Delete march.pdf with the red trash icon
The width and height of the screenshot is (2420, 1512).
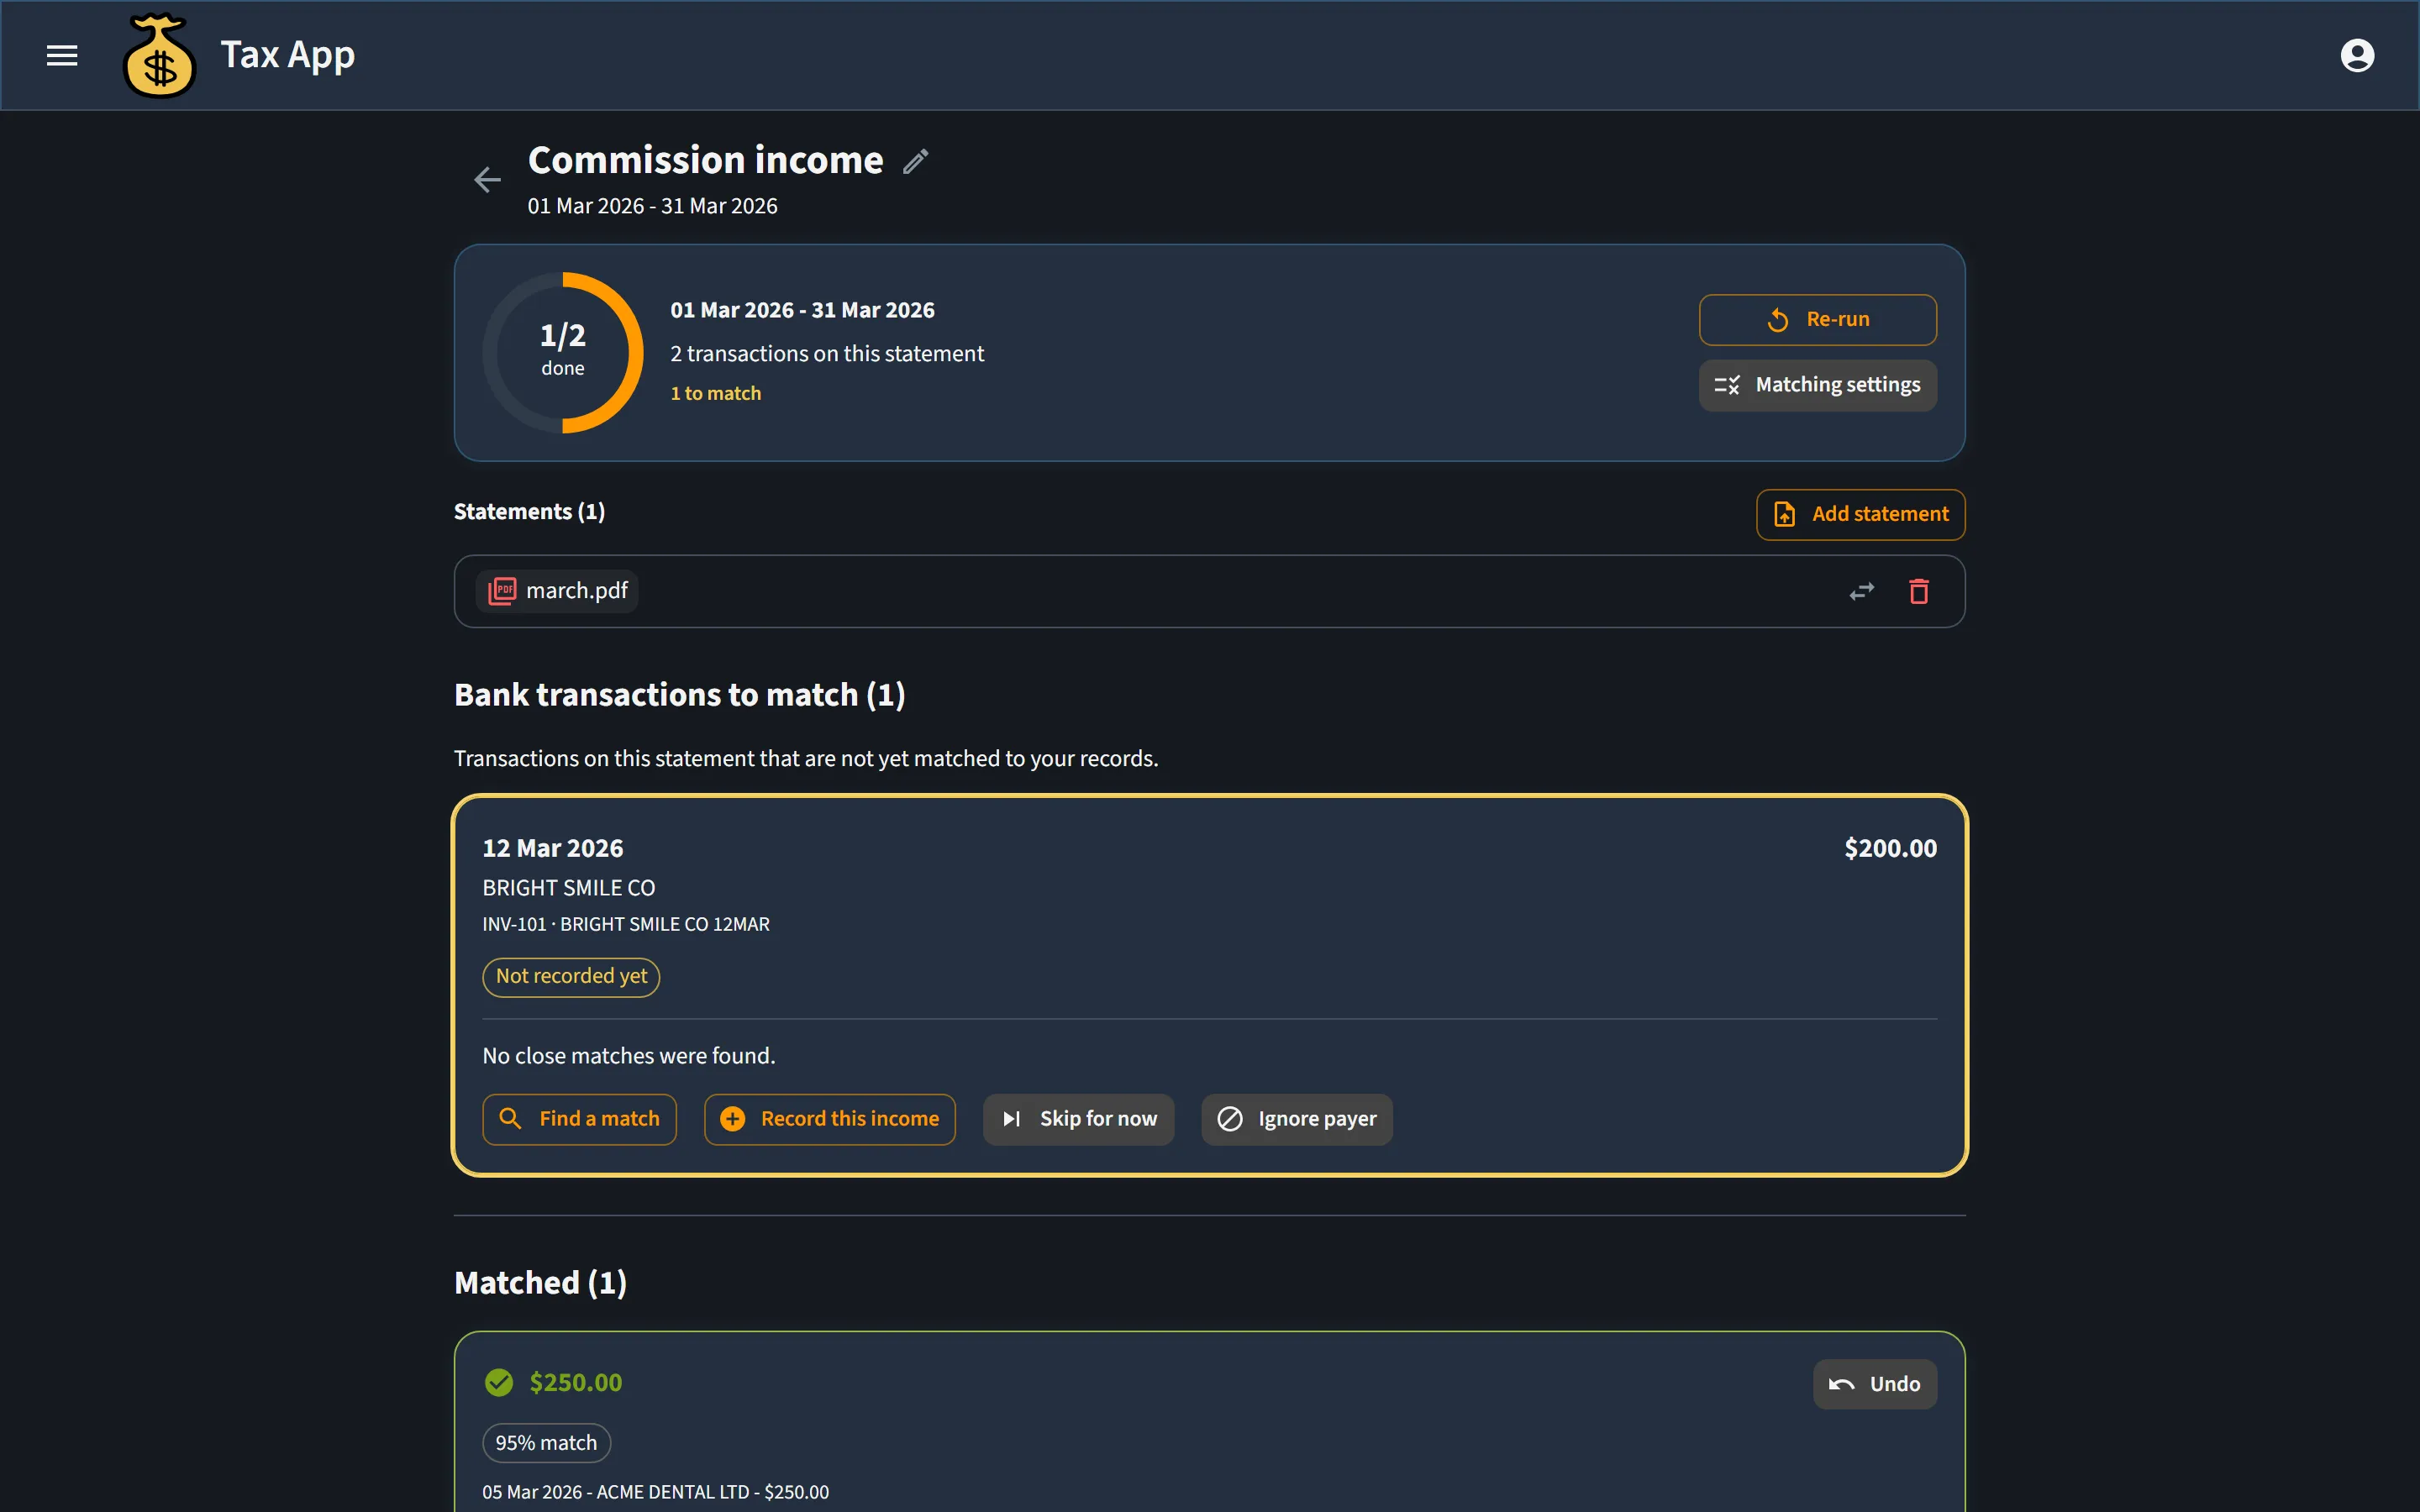pos(1918,592)
